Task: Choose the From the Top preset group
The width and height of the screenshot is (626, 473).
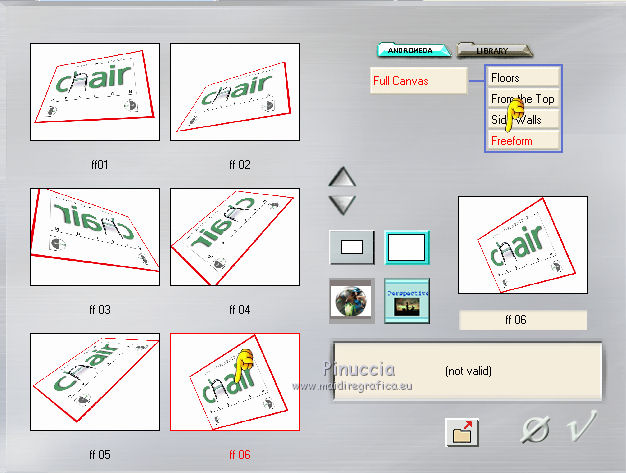Action: pyautogui.click(x=523, y=99)
